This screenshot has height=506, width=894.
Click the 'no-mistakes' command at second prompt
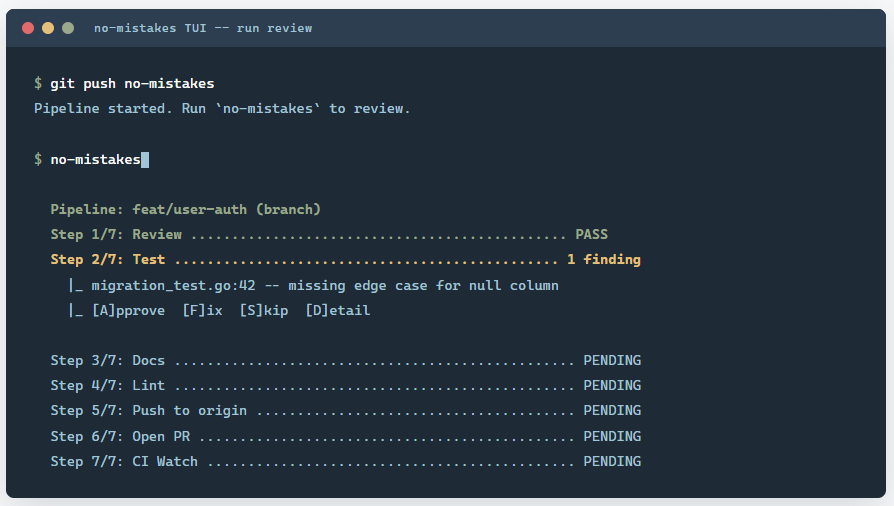[95, 160]
